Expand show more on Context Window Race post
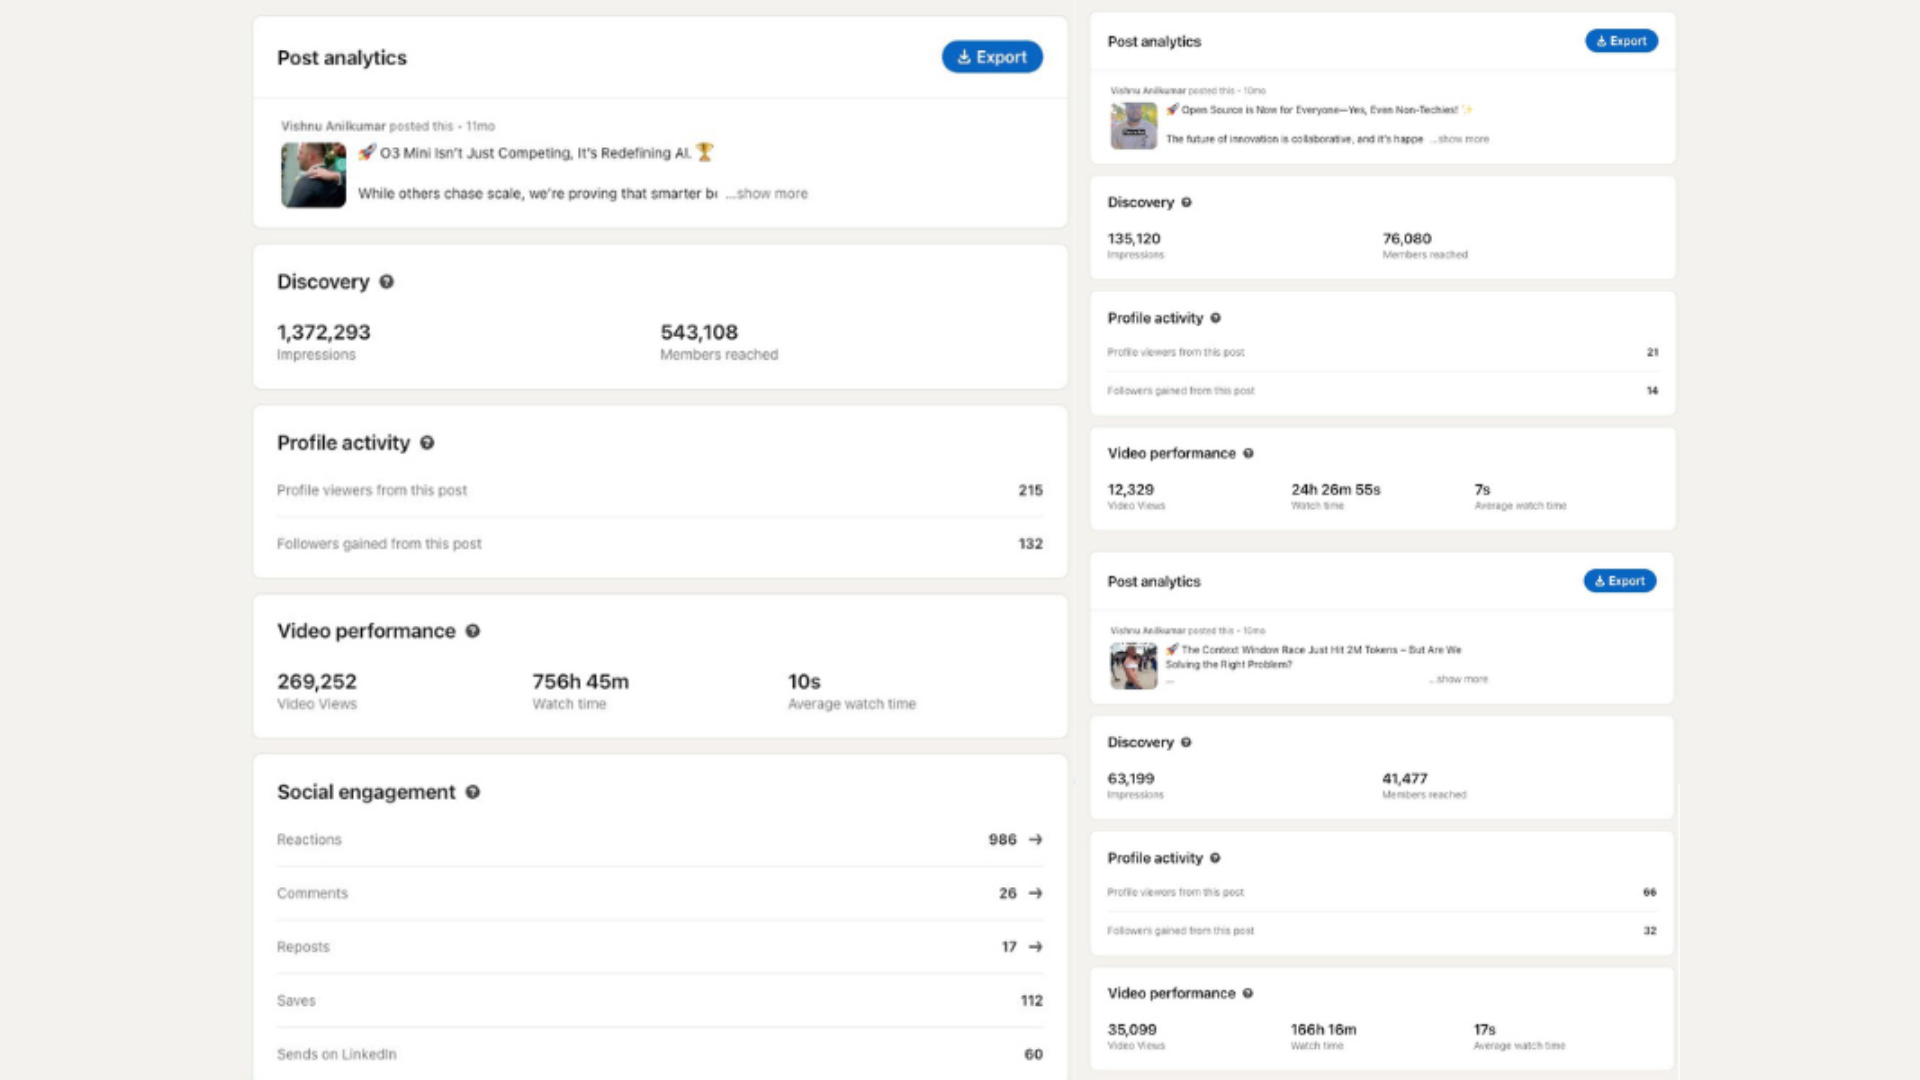The image size is (1920, 1080). click(1461, 679)
